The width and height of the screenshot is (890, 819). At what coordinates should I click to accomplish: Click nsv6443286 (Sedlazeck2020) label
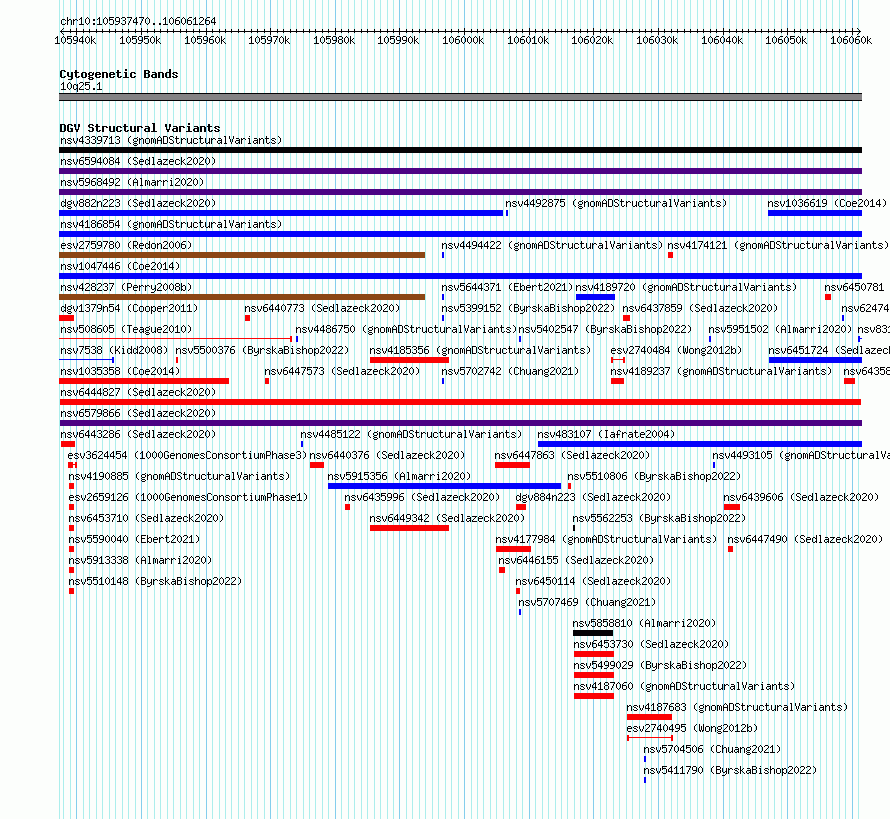[x=138, y=434]
